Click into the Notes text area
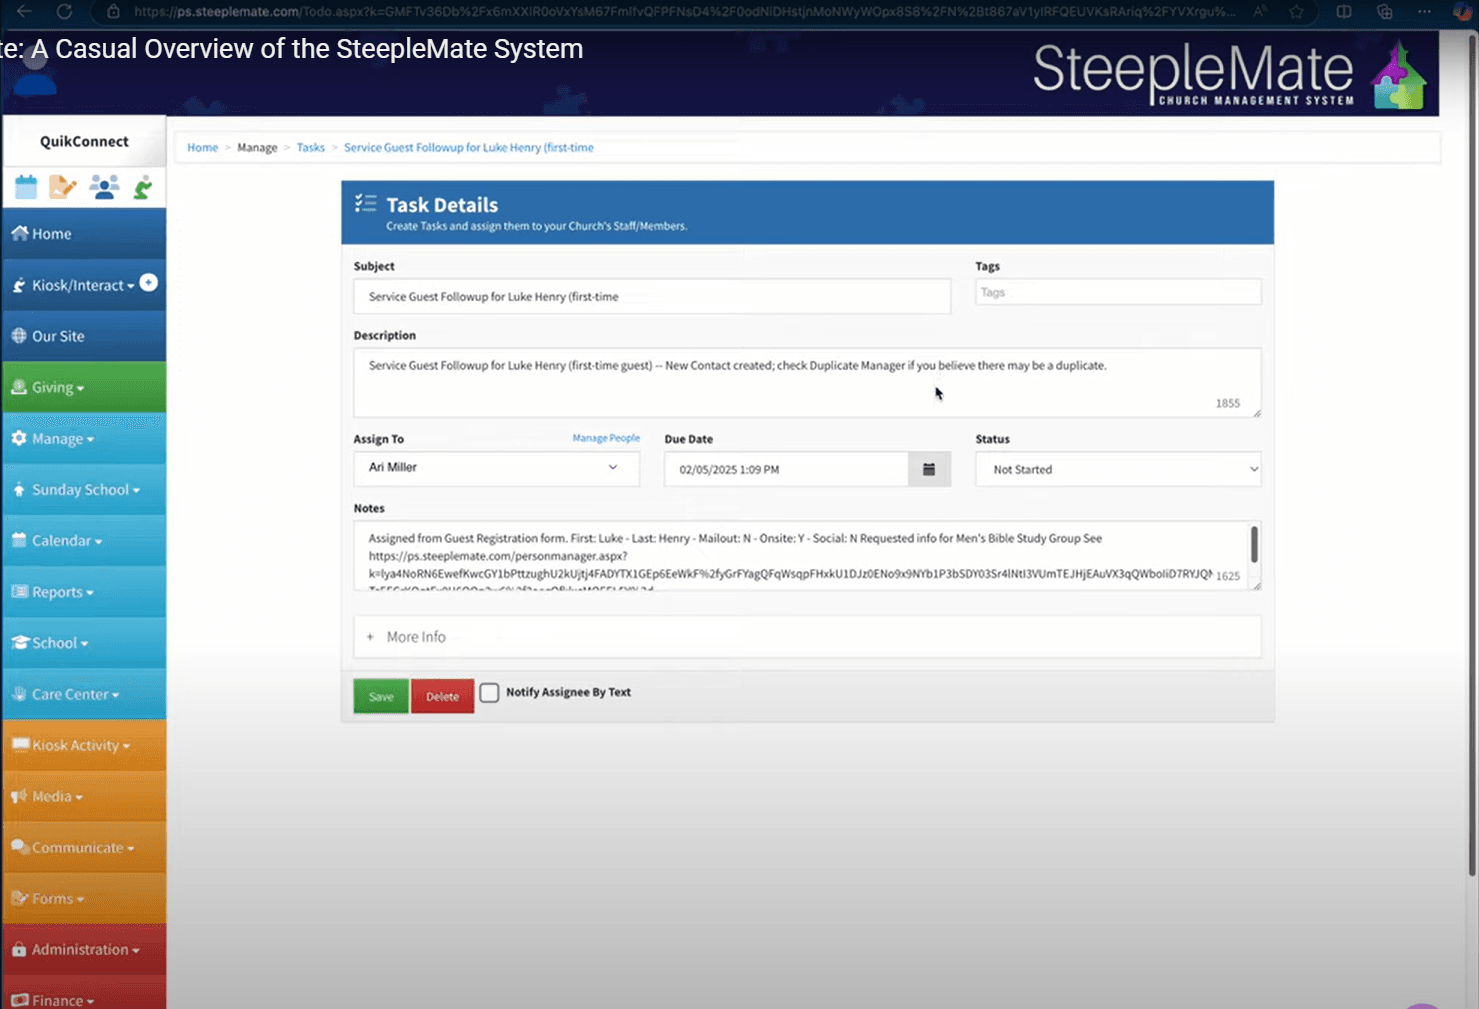The image size is (1479, 1009). click(807, 555)
